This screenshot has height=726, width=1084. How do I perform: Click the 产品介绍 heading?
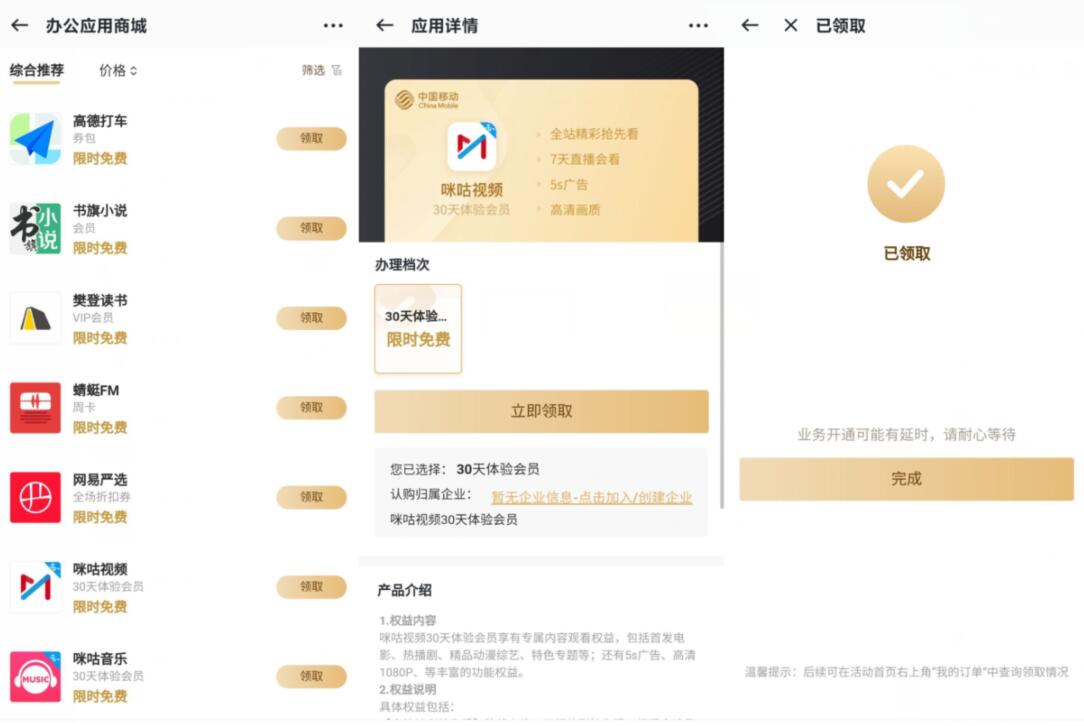tap(404, 590)
